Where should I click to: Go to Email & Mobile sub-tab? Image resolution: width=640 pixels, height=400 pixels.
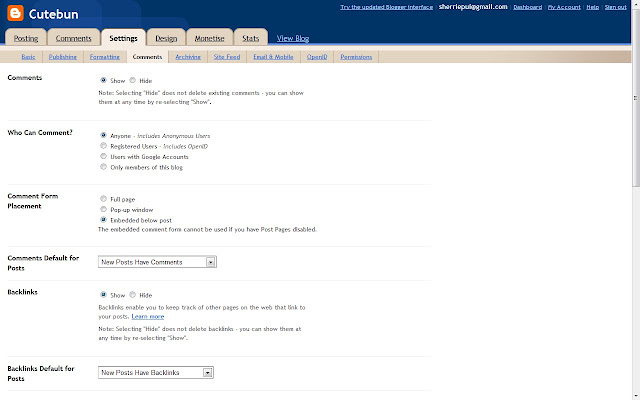tap(273, 57)
